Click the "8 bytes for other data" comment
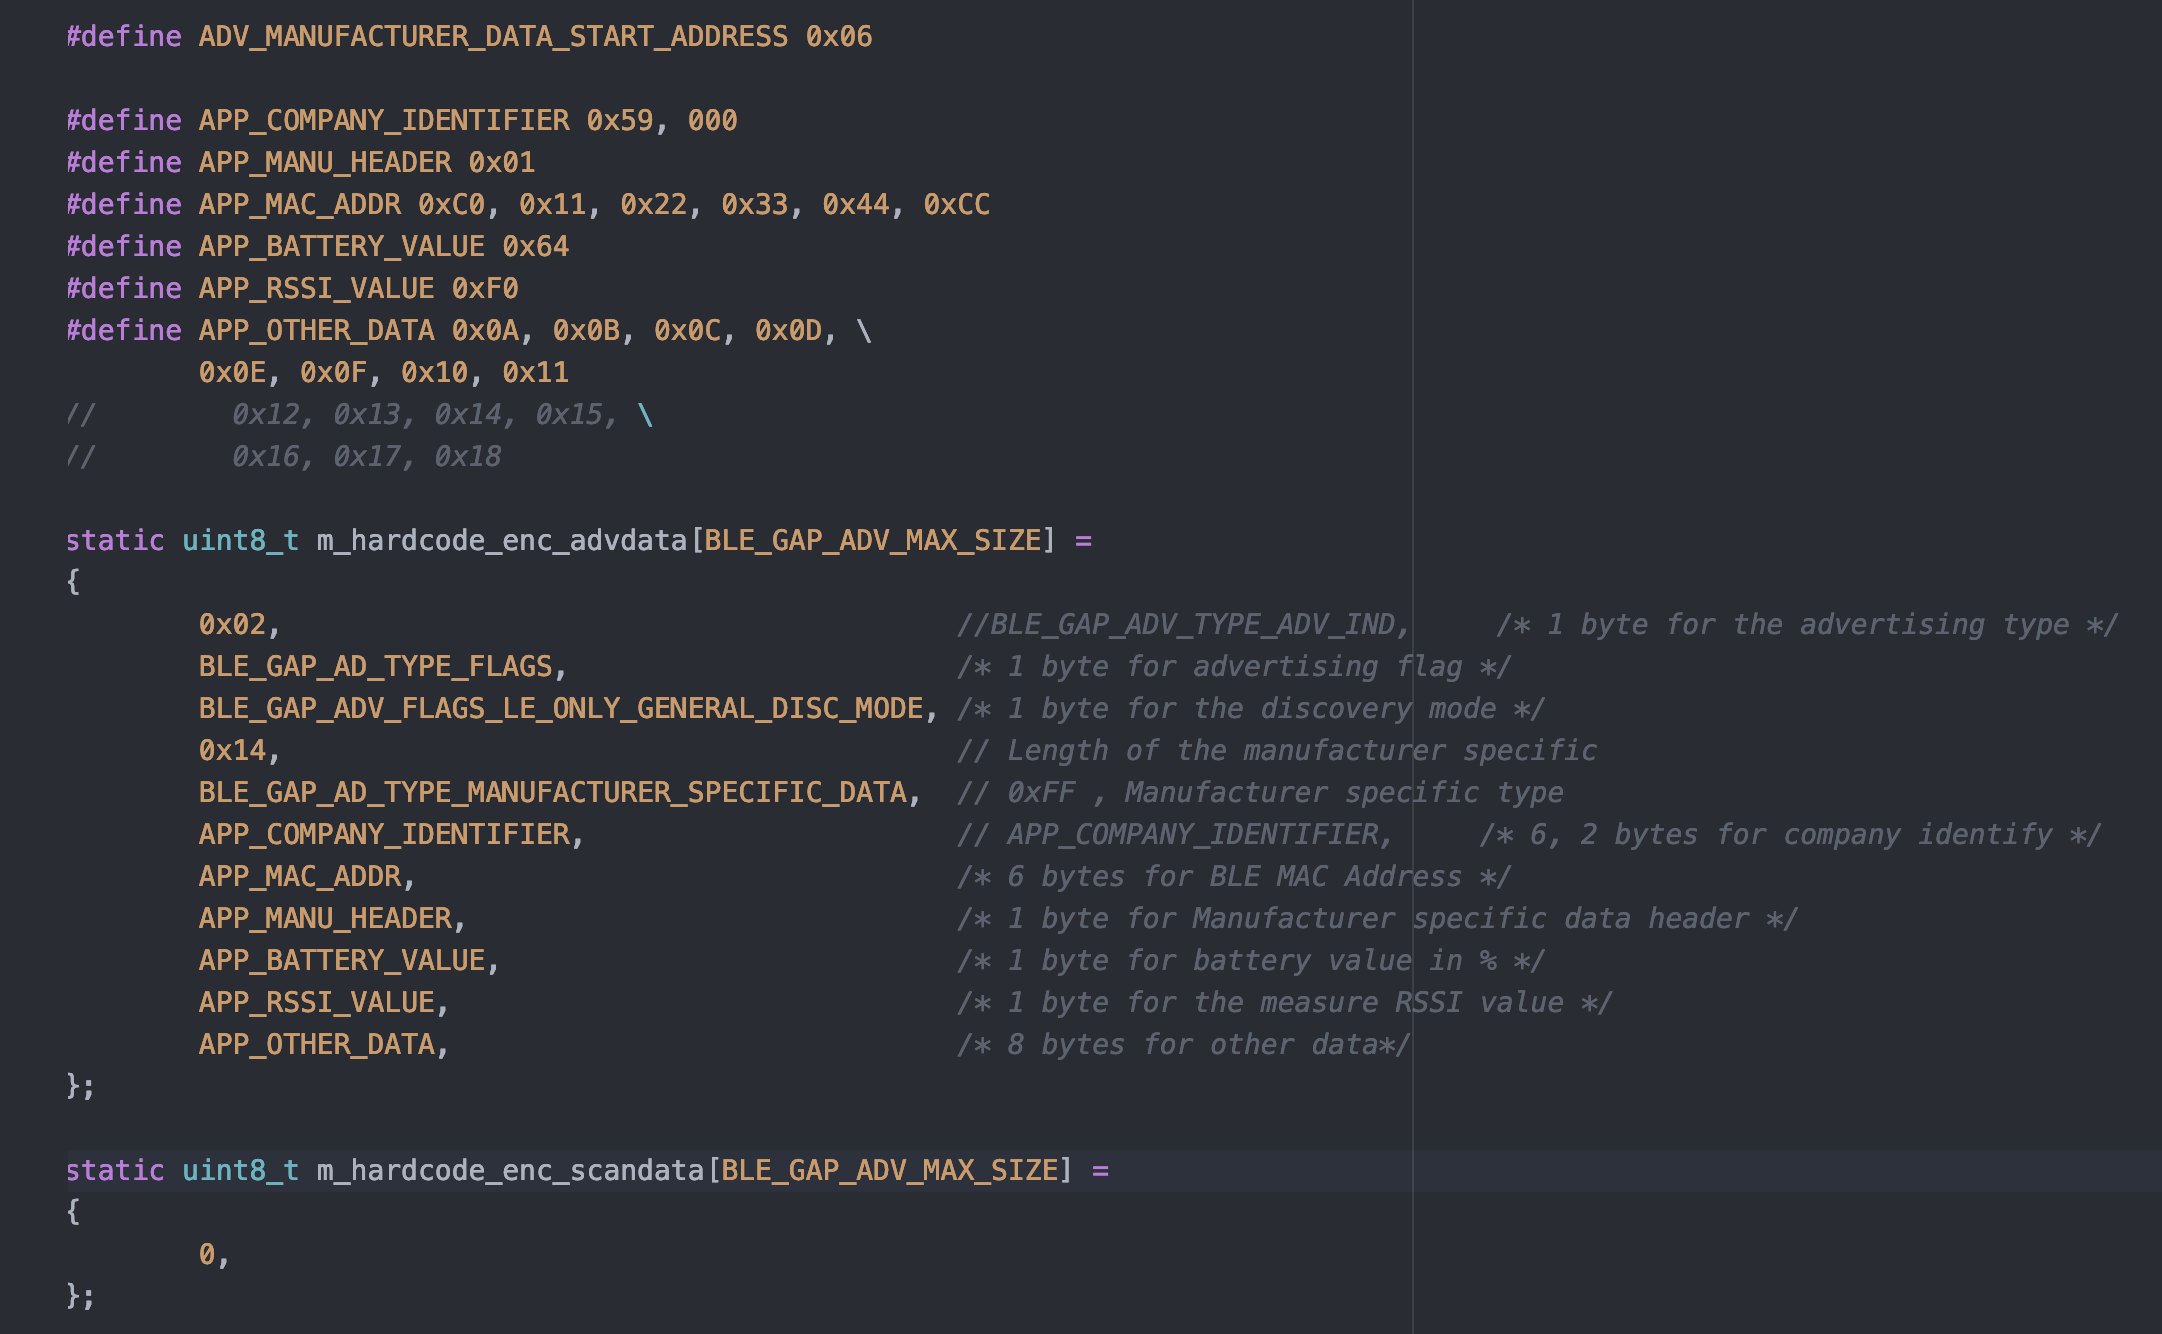 1183,1045
